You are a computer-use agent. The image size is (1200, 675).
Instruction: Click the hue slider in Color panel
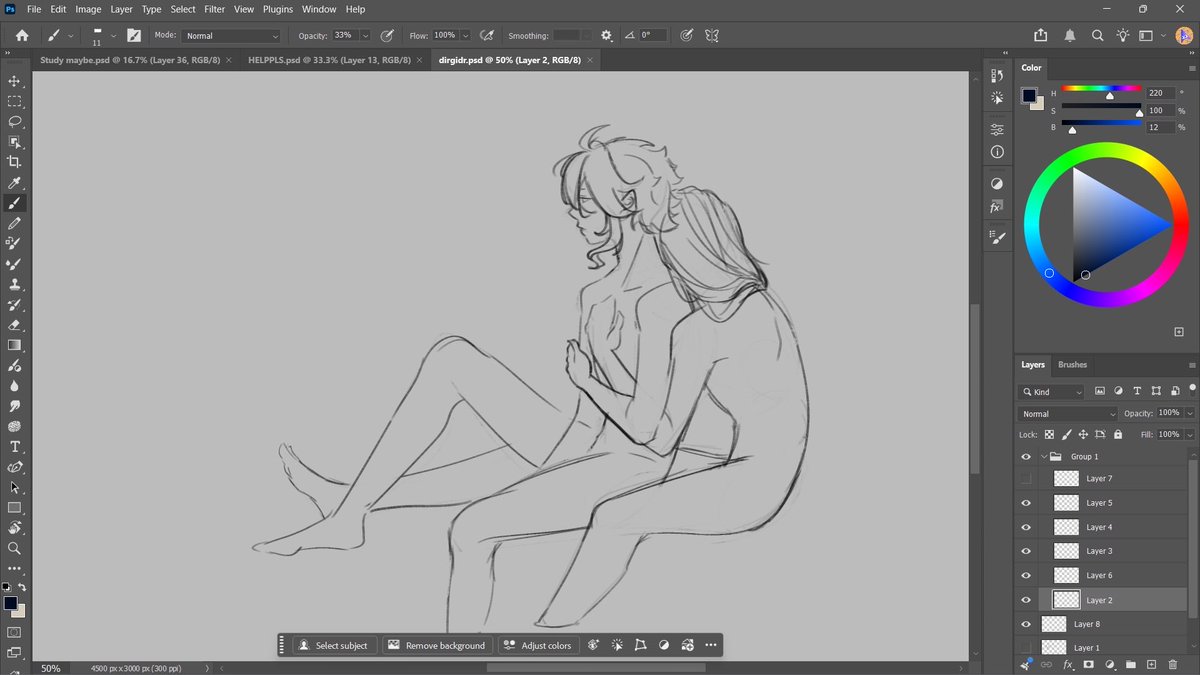[1101, 90]
